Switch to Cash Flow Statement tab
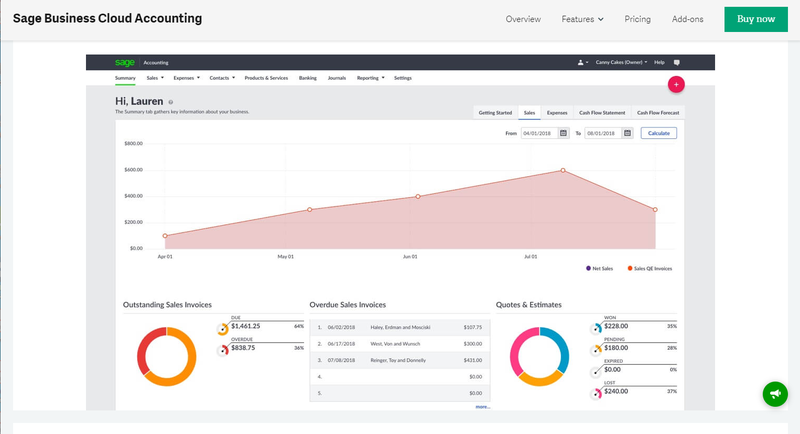Viewport: 800px width, 434px height. point(602,113)
